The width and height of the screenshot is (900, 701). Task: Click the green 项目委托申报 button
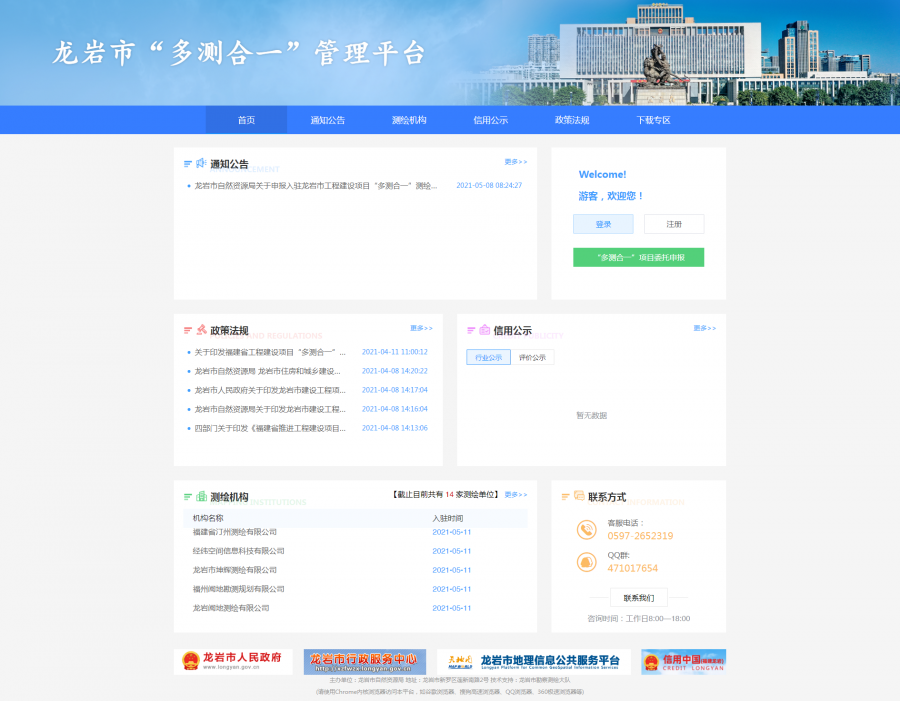(x=638, y=257)
